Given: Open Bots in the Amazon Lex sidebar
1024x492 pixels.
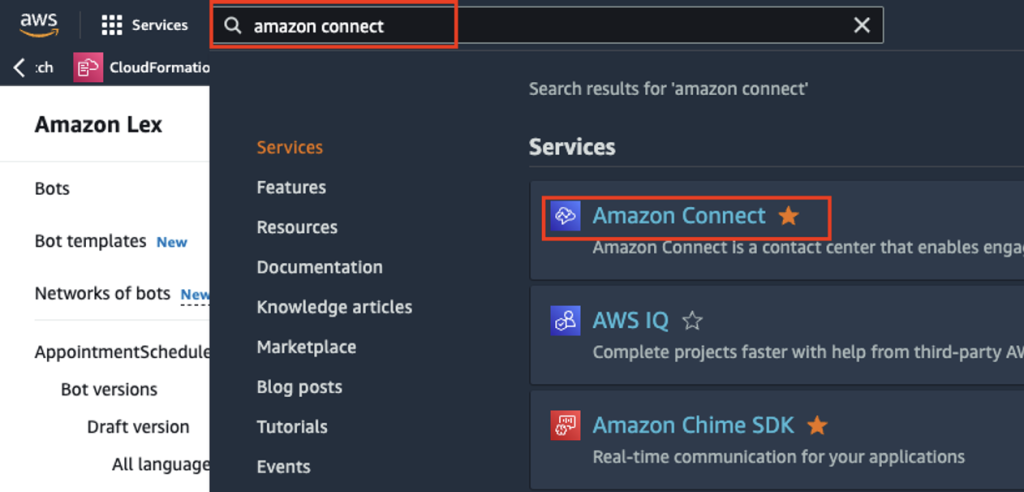Looking at the screenshot, I should (52, 189).
